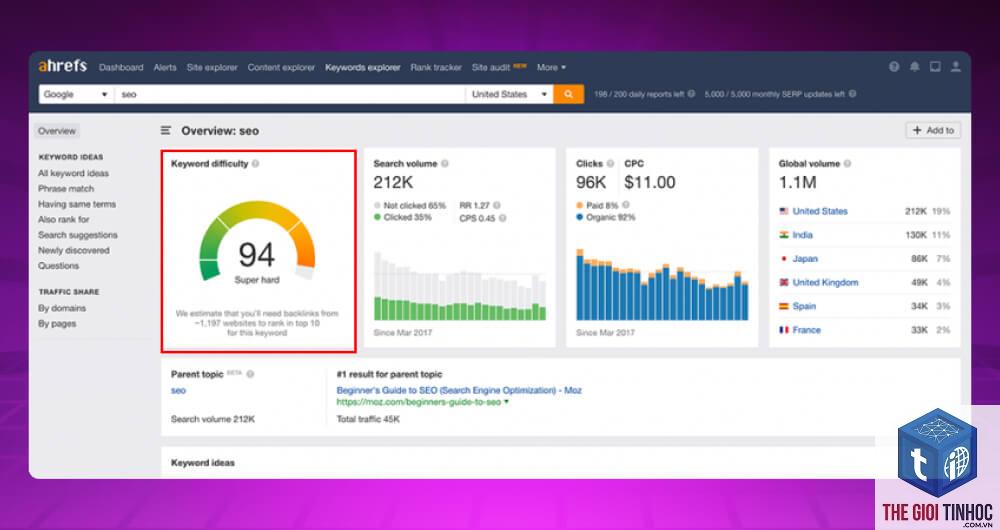
Task: Open the Spain country link
Action: [x=804, y=306]
